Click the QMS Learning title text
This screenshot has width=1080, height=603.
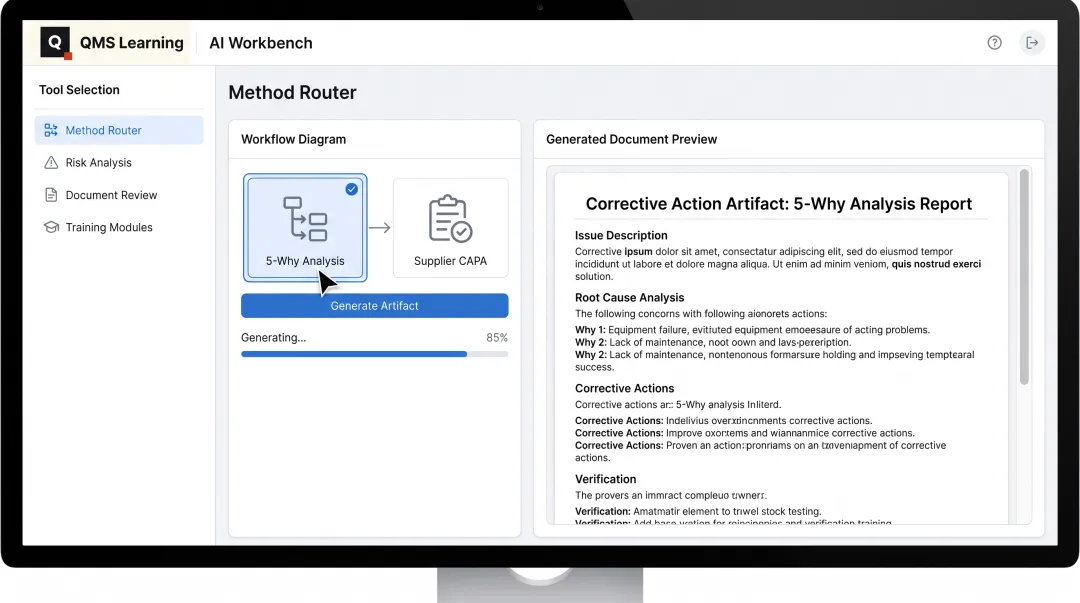pyautogui.click(x=132, y=43)
